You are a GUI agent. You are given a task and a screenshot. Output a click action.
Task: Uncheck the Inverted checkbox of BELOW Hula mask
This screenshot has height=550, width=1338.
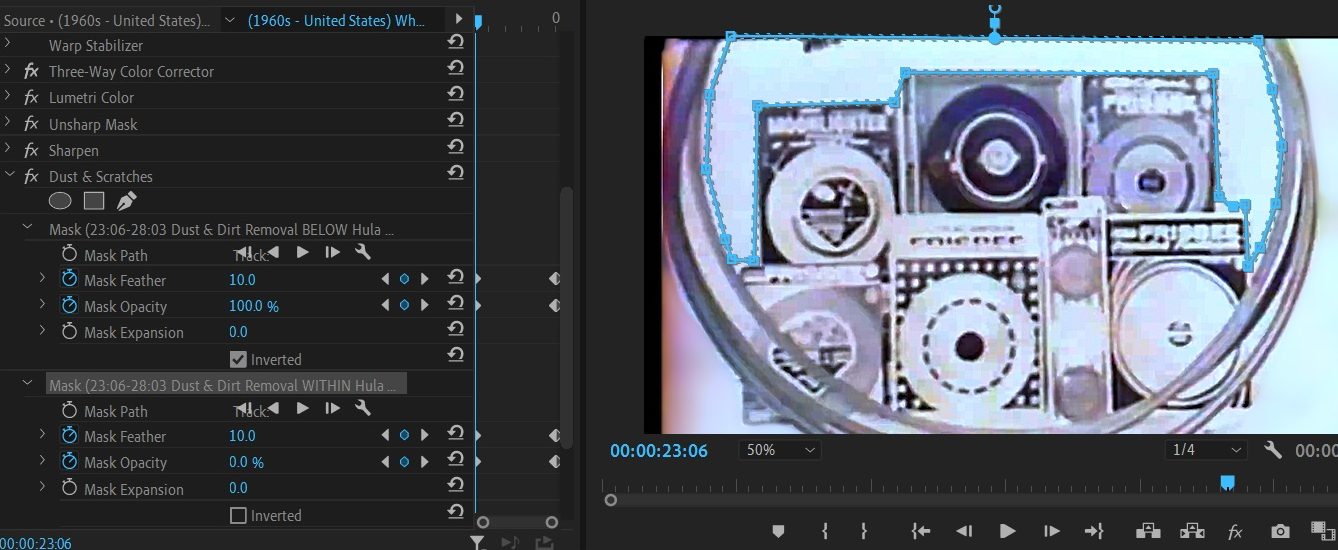point(238,359)
